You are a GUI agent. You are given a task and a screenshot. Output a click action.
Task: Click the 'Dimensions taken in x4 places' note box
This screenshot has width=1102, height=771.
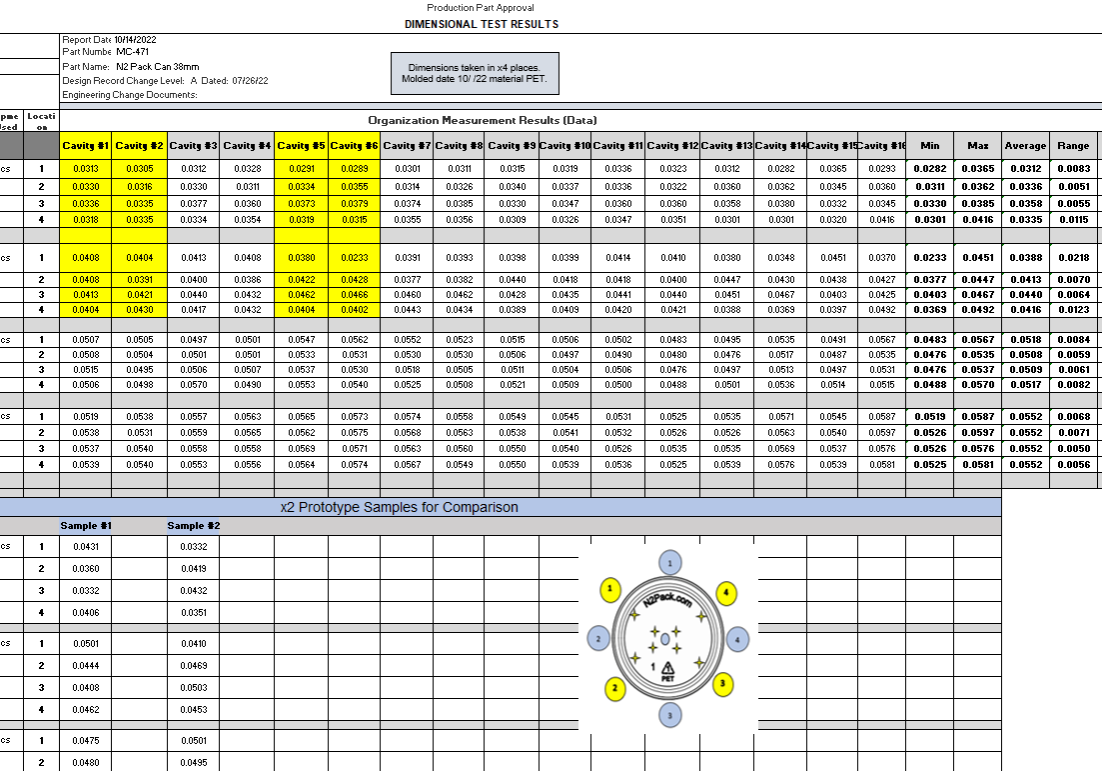pyautogui.click(x=475, y=73)
